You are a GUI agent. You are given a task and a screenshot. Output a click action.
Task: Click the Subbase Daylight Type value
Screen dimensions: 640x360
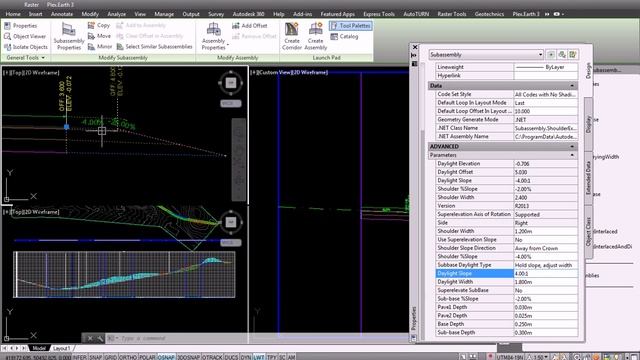tap(546, 265)
